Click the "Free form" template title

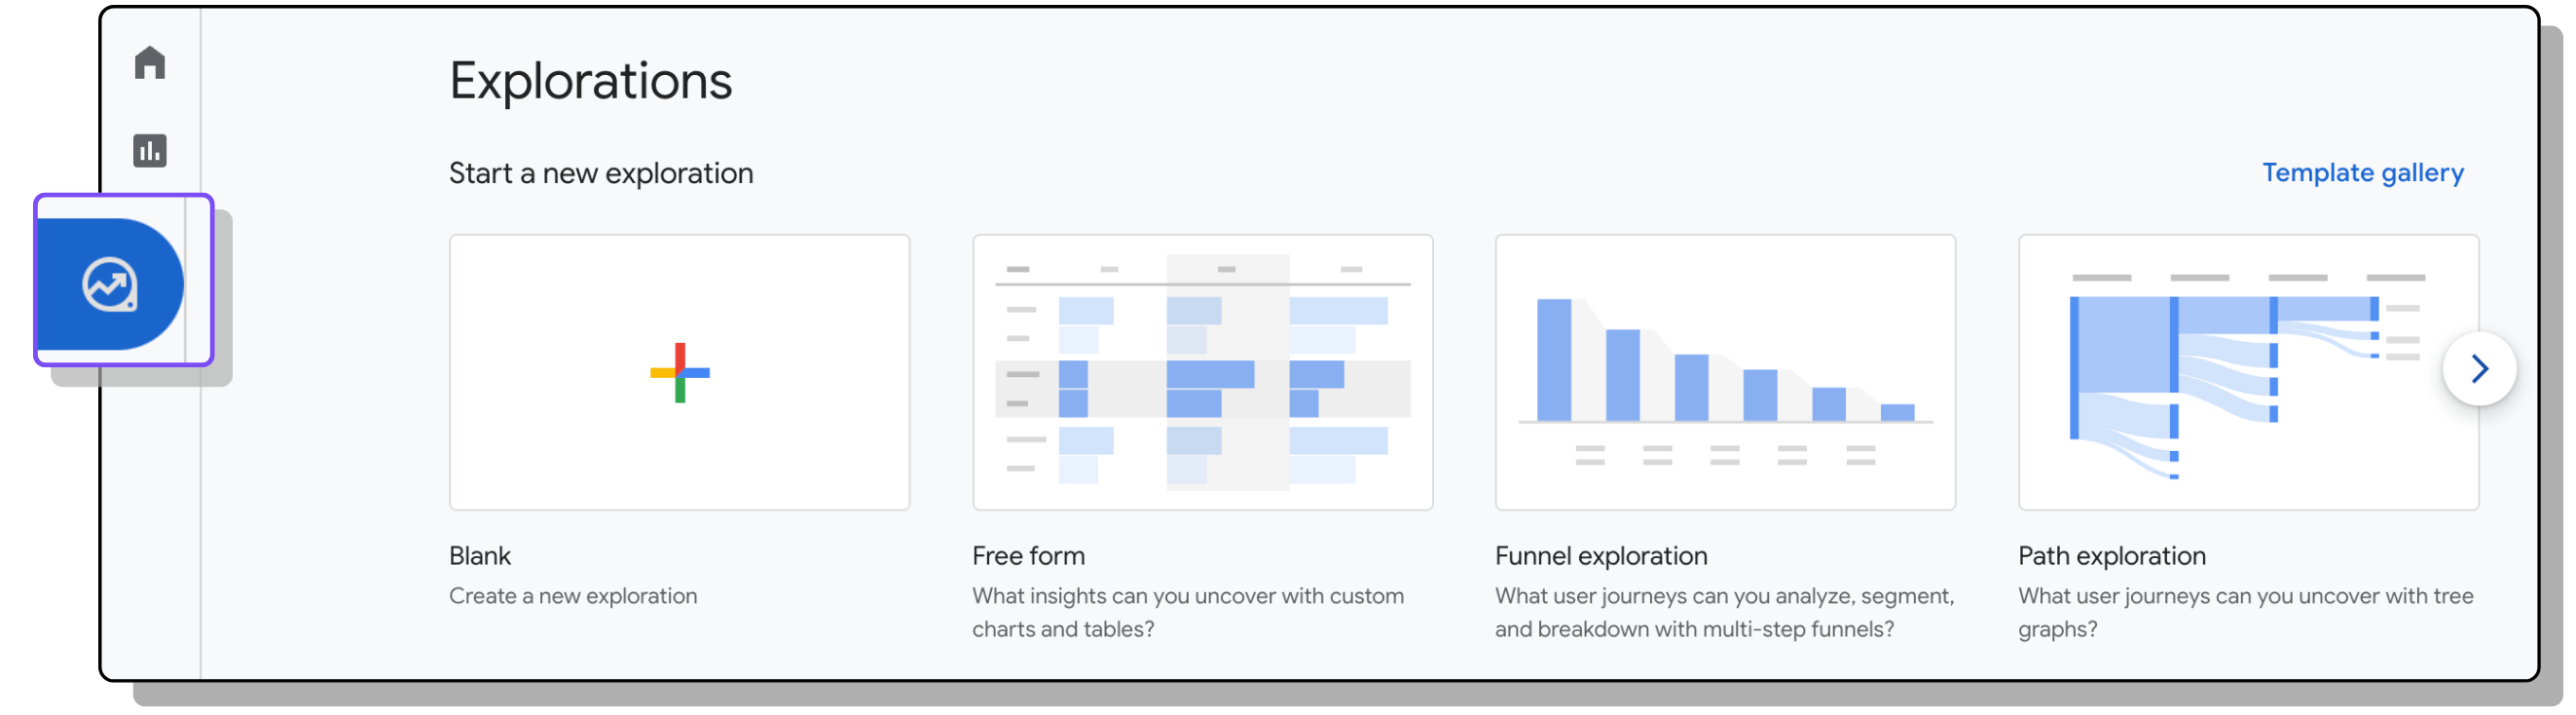tap(1028, 556)
